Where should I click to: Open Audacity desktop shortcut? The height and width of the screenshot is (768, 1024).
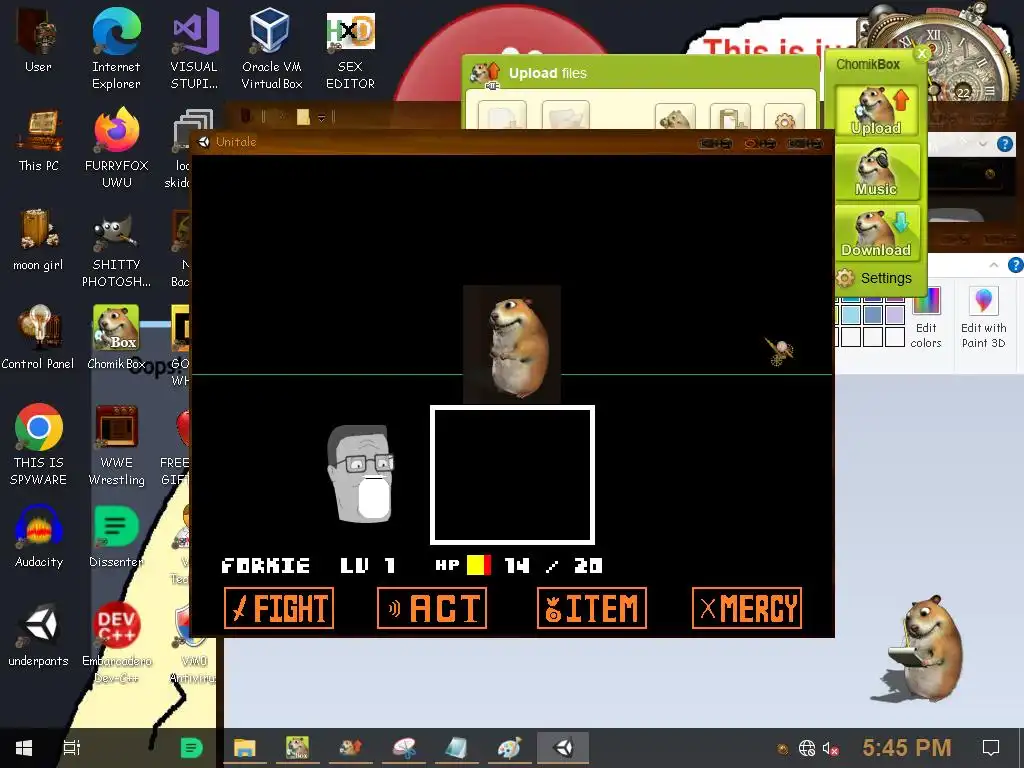pyautogui.click(x=39, y=536)
